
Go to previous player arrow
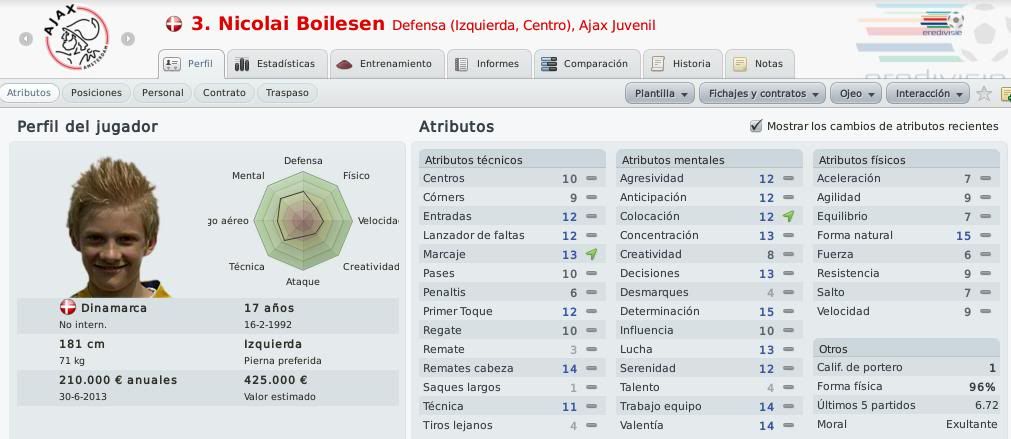pyautogui.click(x=26, y=39)
